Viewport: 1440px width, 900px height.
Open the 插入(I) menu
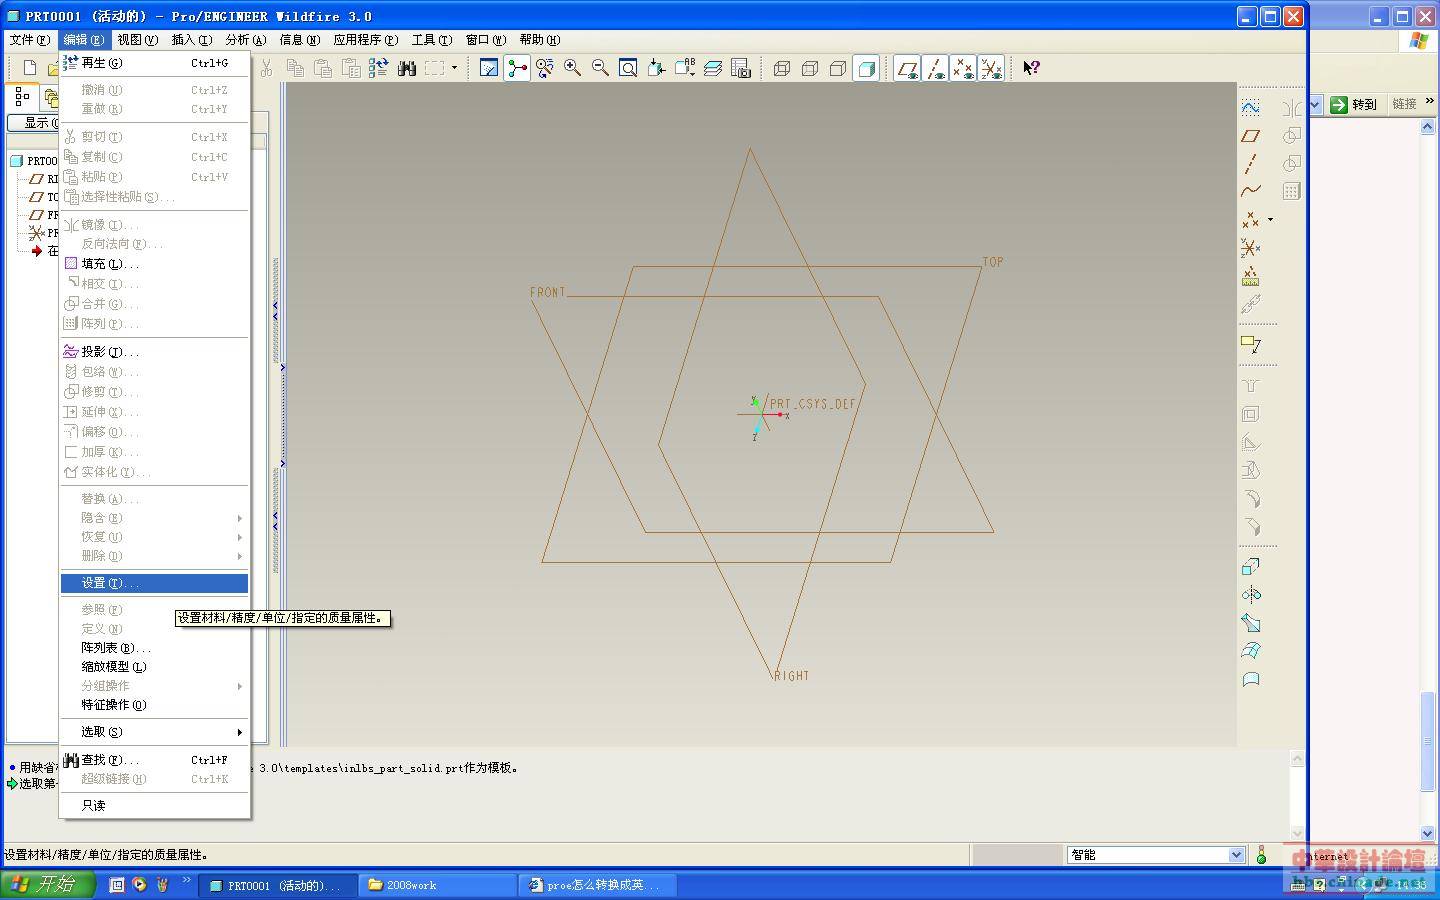pyautogui.click(x=191, y=40)
